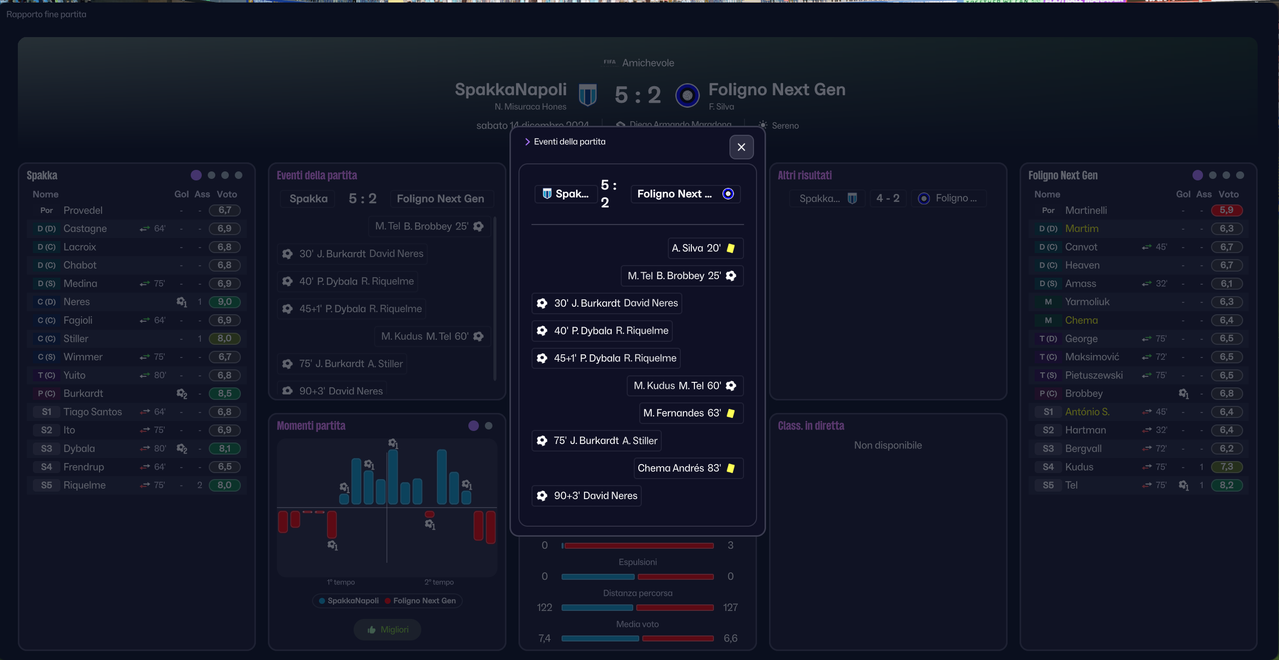Screen dimensions: 1279x660
Task: Click the goal icon in Neres's row
Action: [x=182, y=302]
